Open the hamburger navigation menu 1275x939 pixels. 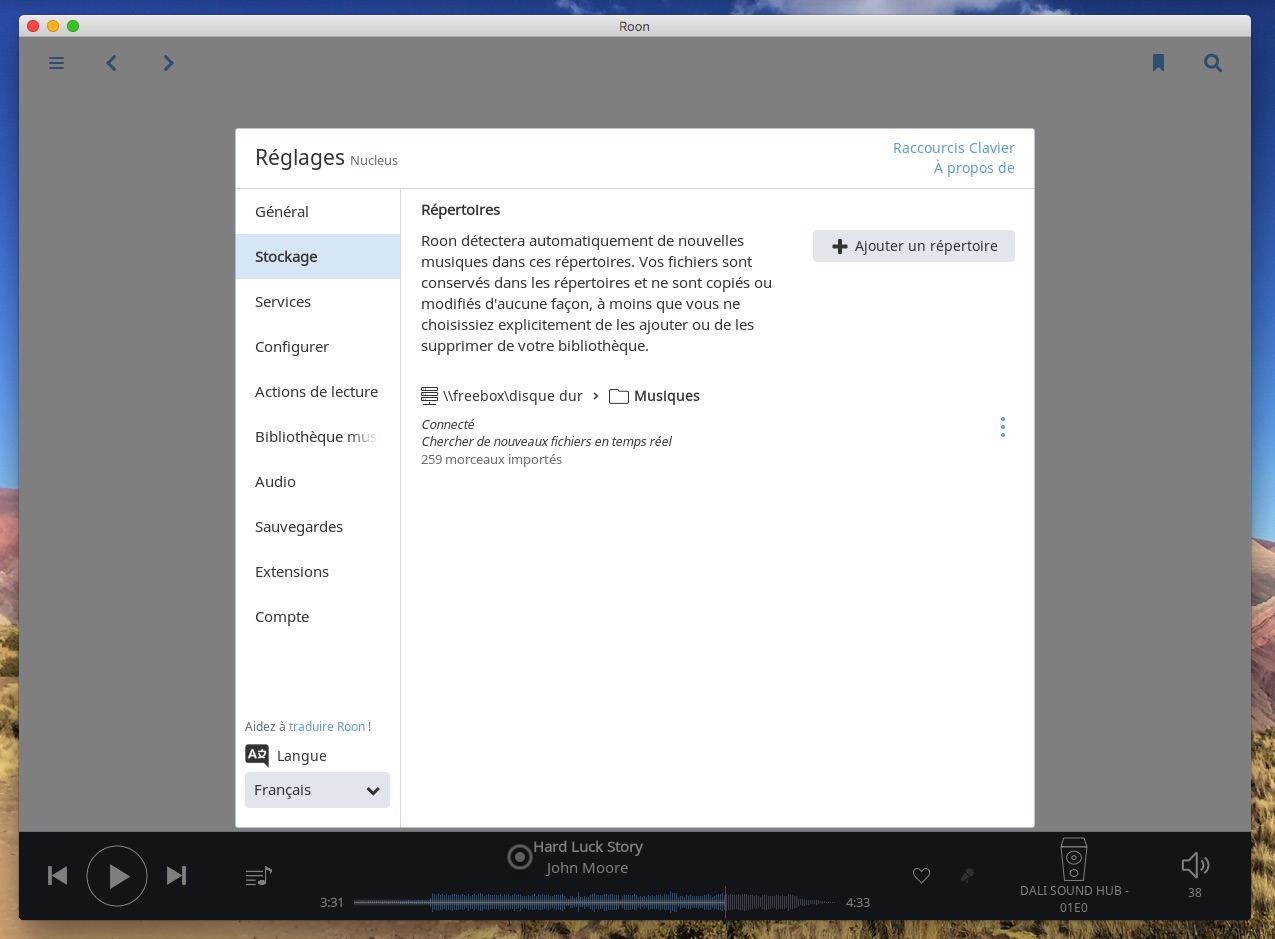[x=57, y=63]
